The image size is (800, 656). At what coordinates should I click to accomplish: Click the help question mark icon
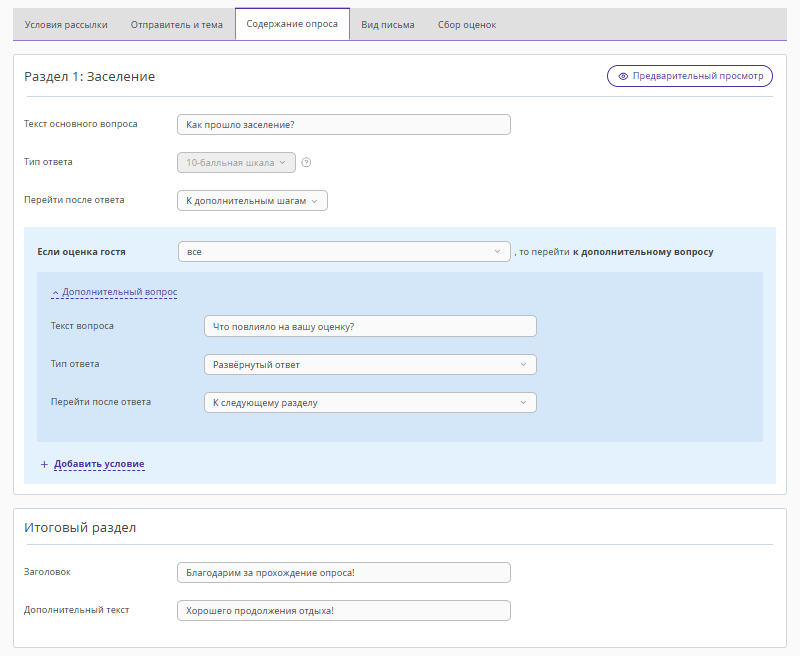307,162
